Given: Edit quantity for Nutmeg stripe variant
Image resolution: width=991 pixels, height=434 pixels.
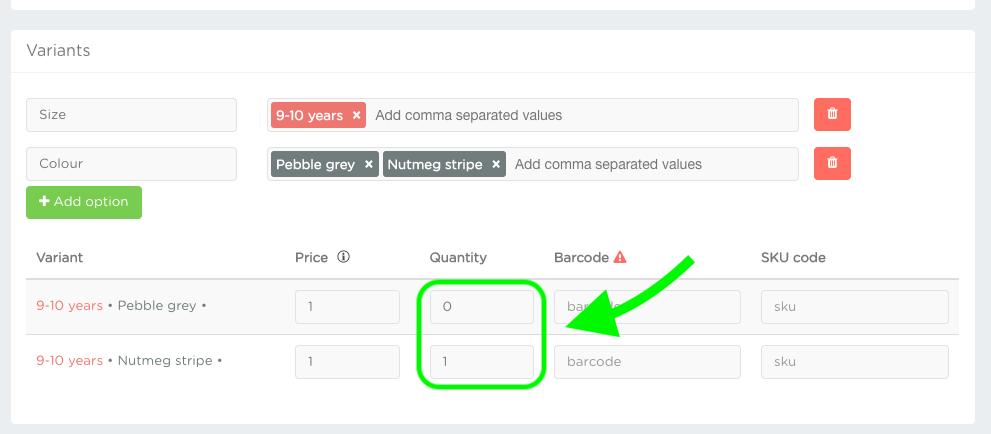Looking at the screenshot, I should (481, 361).
